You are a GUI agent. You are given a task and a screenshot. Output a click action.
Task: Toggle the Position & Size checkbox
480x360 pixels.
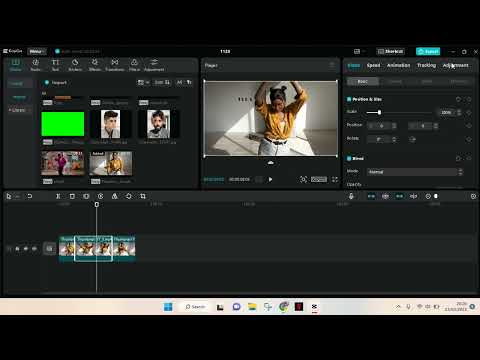[349, 99]
